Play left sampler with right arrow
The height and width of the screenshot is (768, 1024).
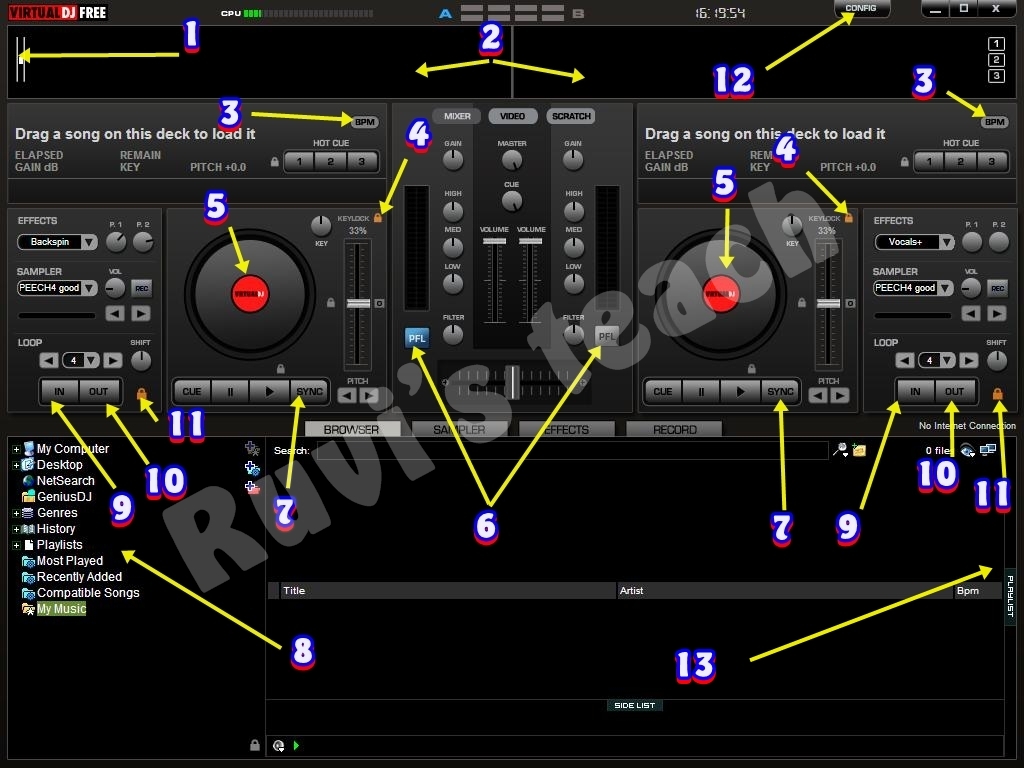click(x=141, y=313)
